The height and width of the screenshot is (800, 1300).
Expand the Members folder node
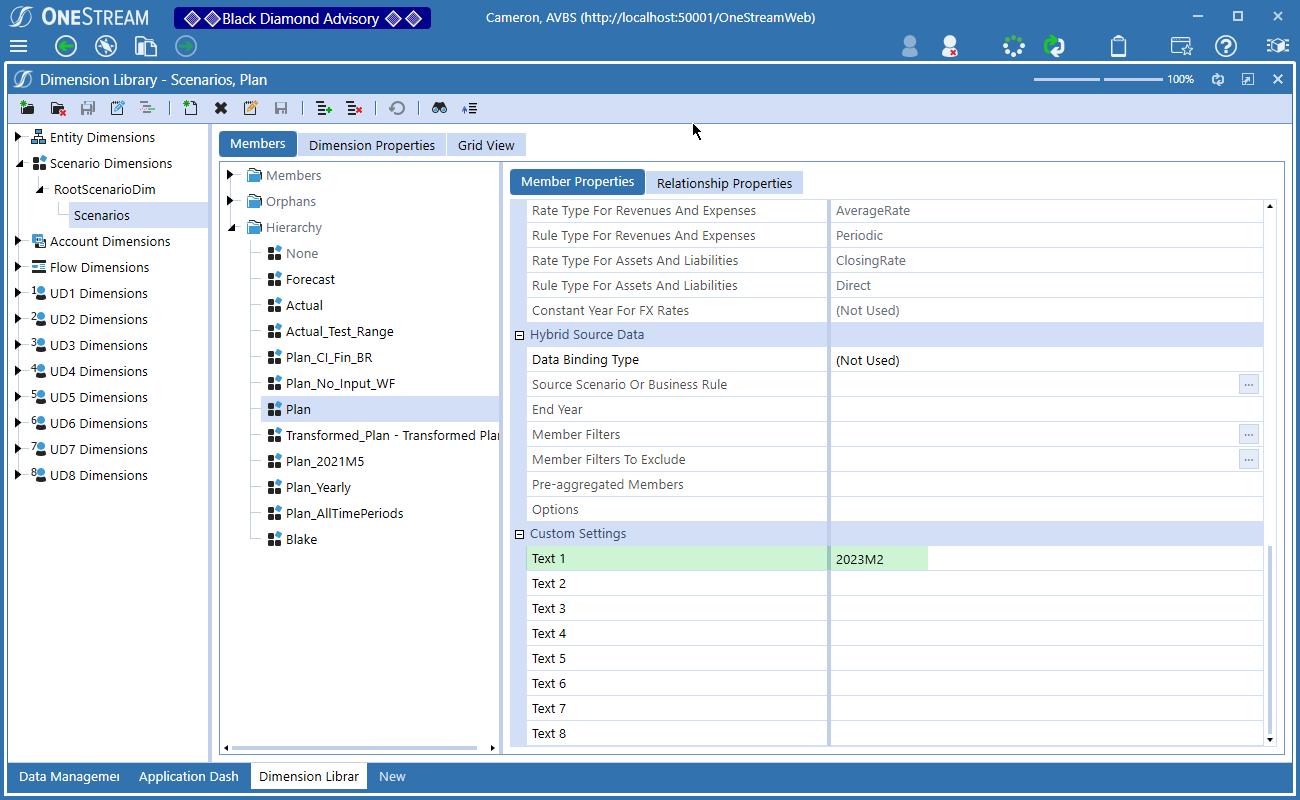pyautogui.click(x=230, y=175)
